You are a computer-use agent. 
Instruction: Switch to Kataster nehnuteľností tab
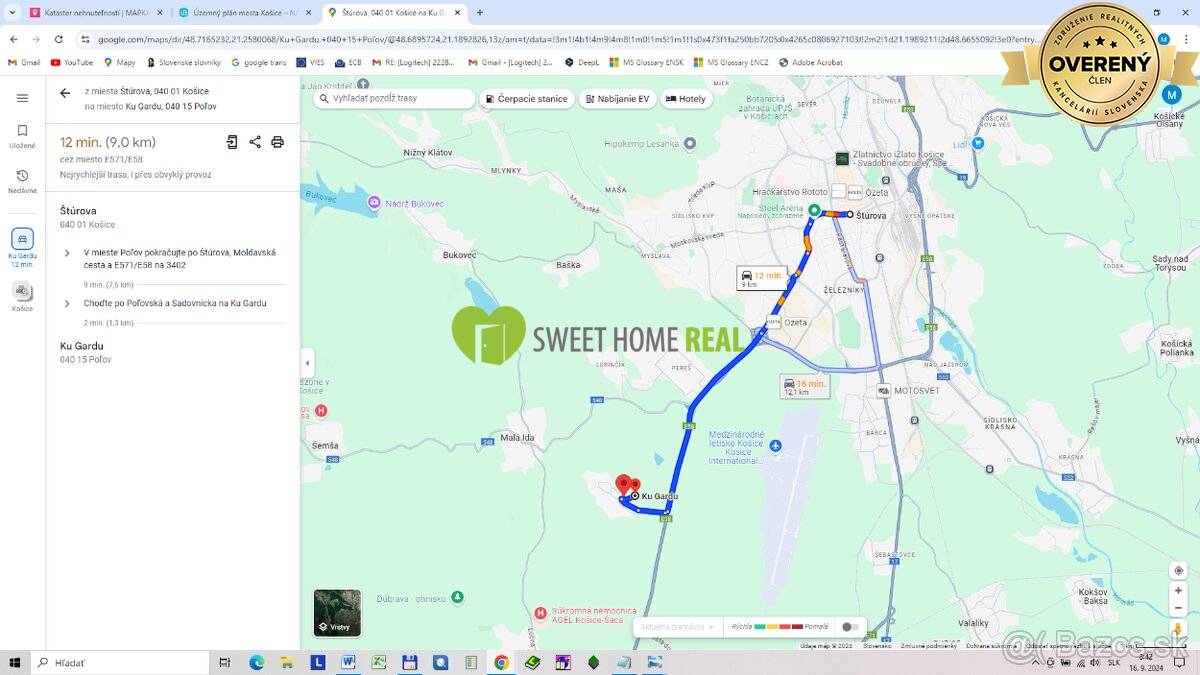tap(88, 13)
